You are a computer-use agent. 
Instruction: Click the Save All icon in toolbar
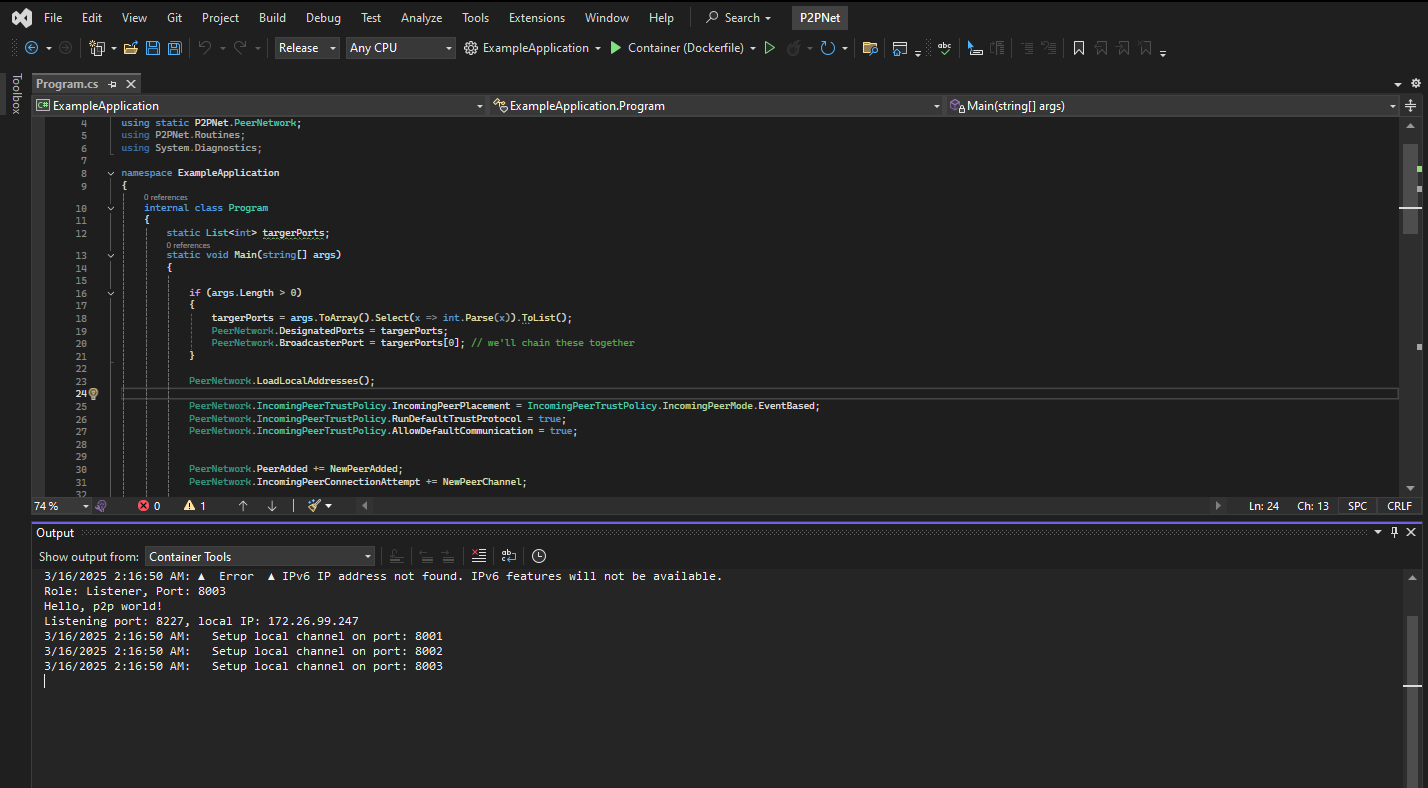[174, 48]
